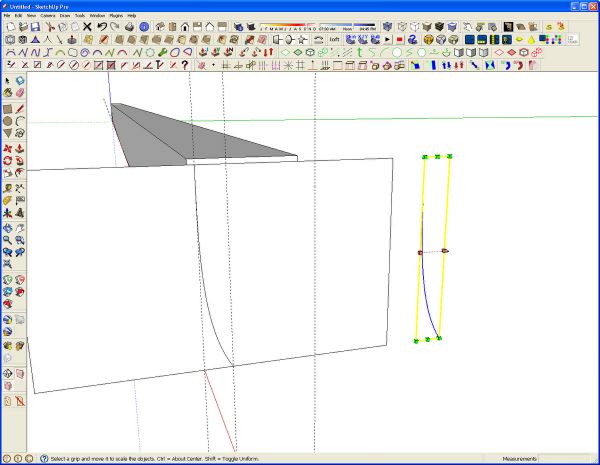Viewport: 600px width, 465px height.
Task: Choose the Circle drawing tool
Action: click(7, 121)
